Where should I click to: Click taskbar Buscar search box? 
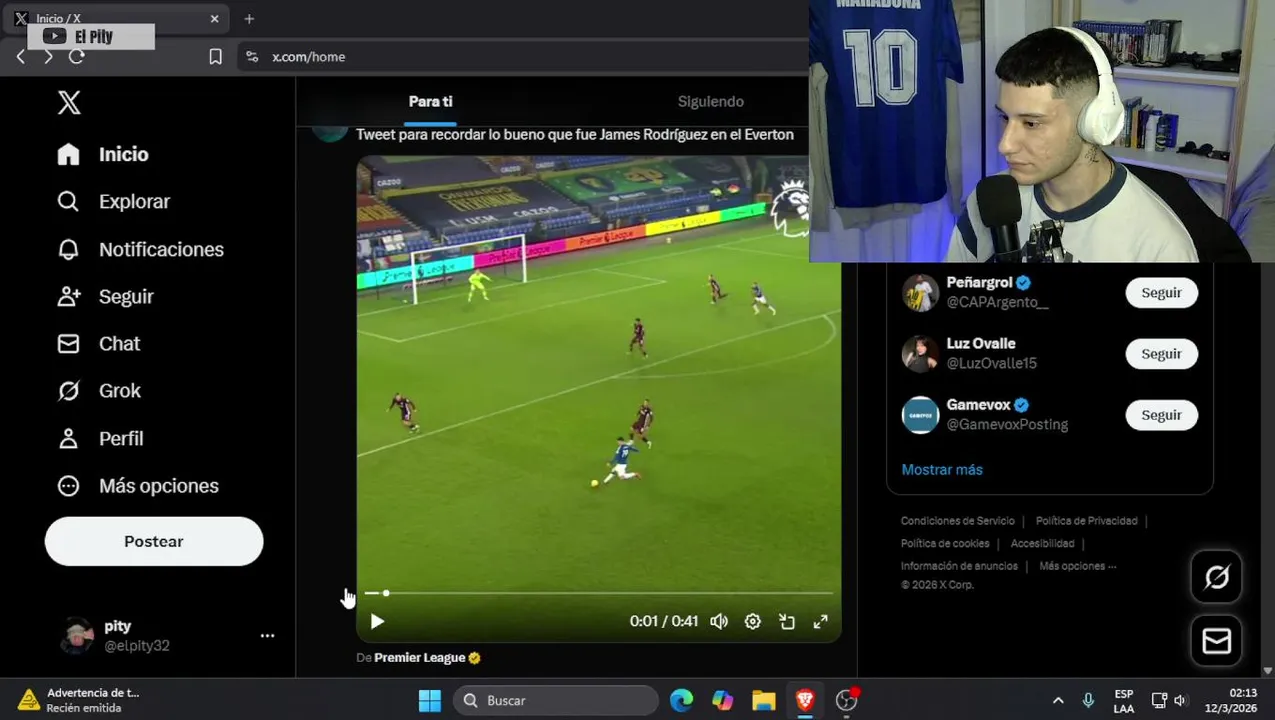point(555,700)
